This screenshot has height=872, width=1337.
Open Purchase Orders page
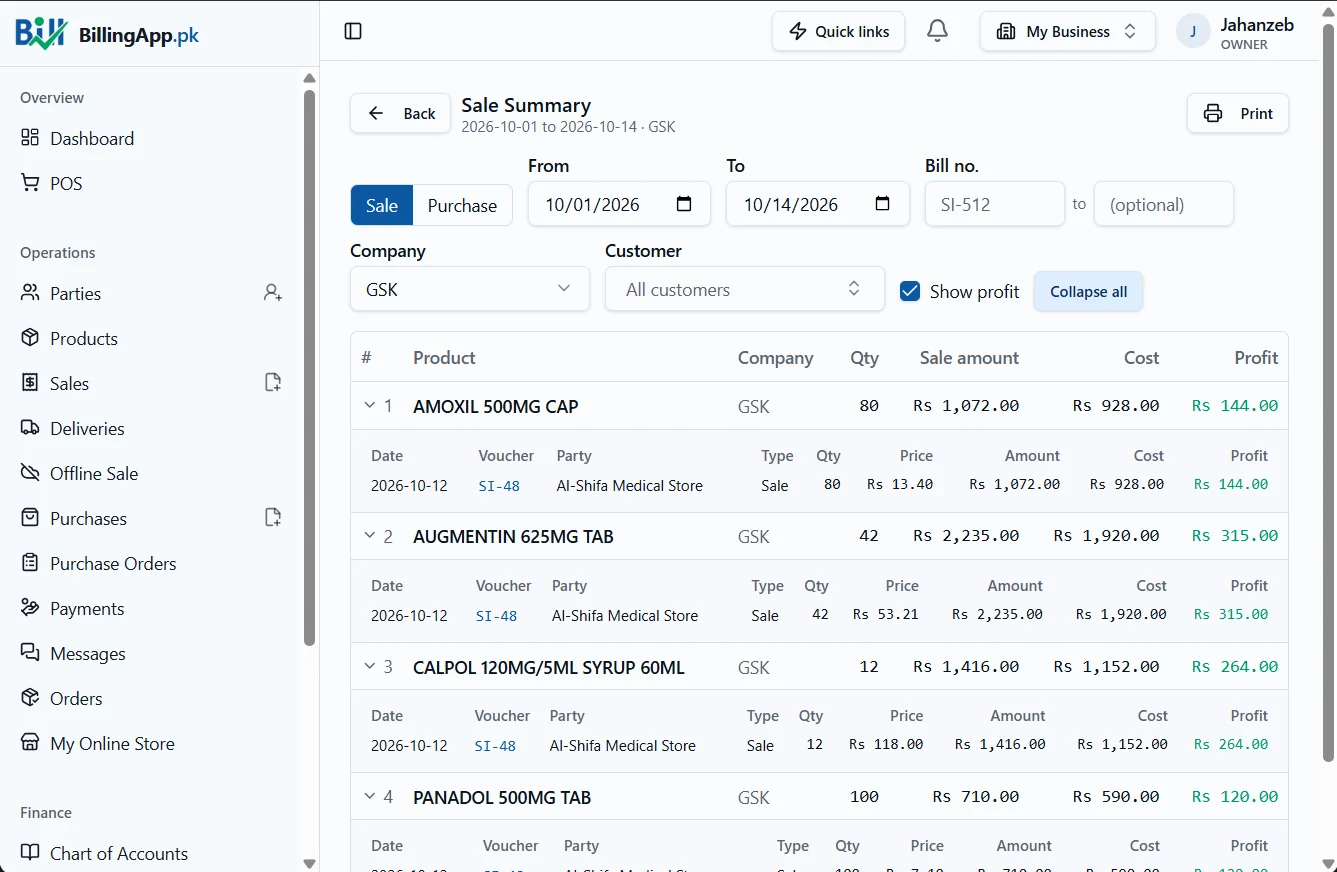(113, 563)
